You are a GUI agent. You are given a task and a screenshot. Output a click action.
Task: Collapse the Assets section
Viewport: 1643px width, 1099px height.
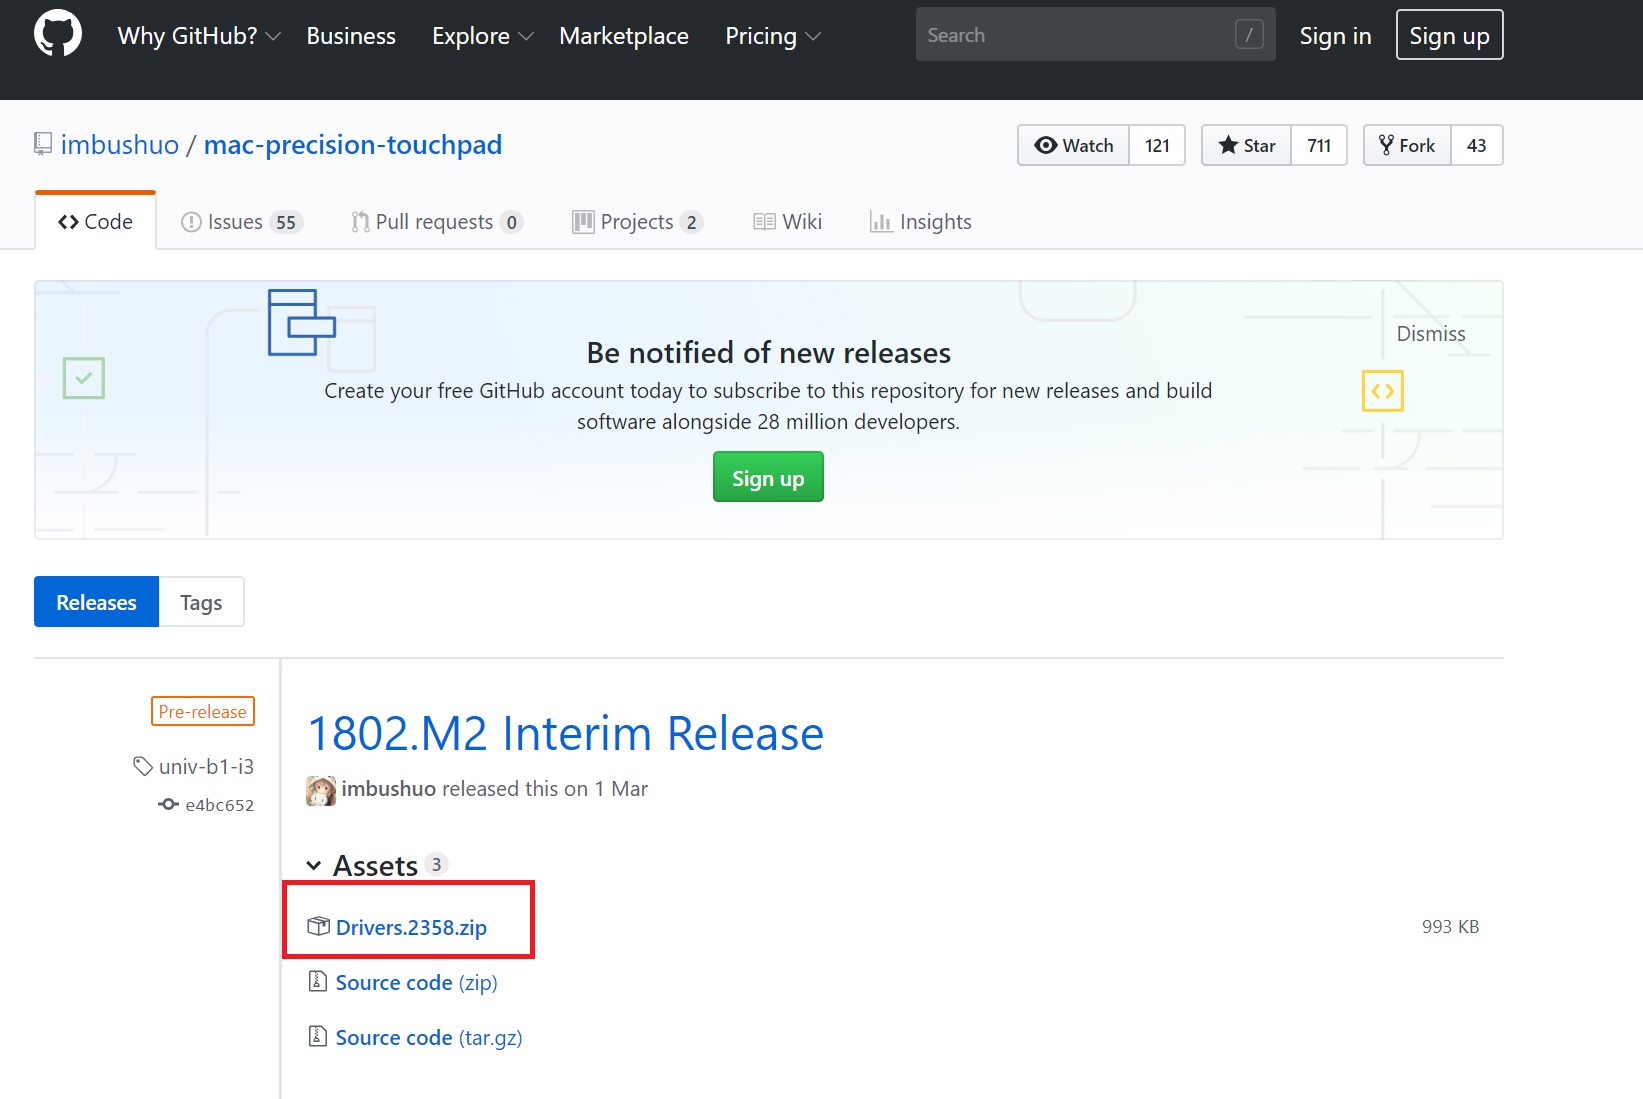362,865
